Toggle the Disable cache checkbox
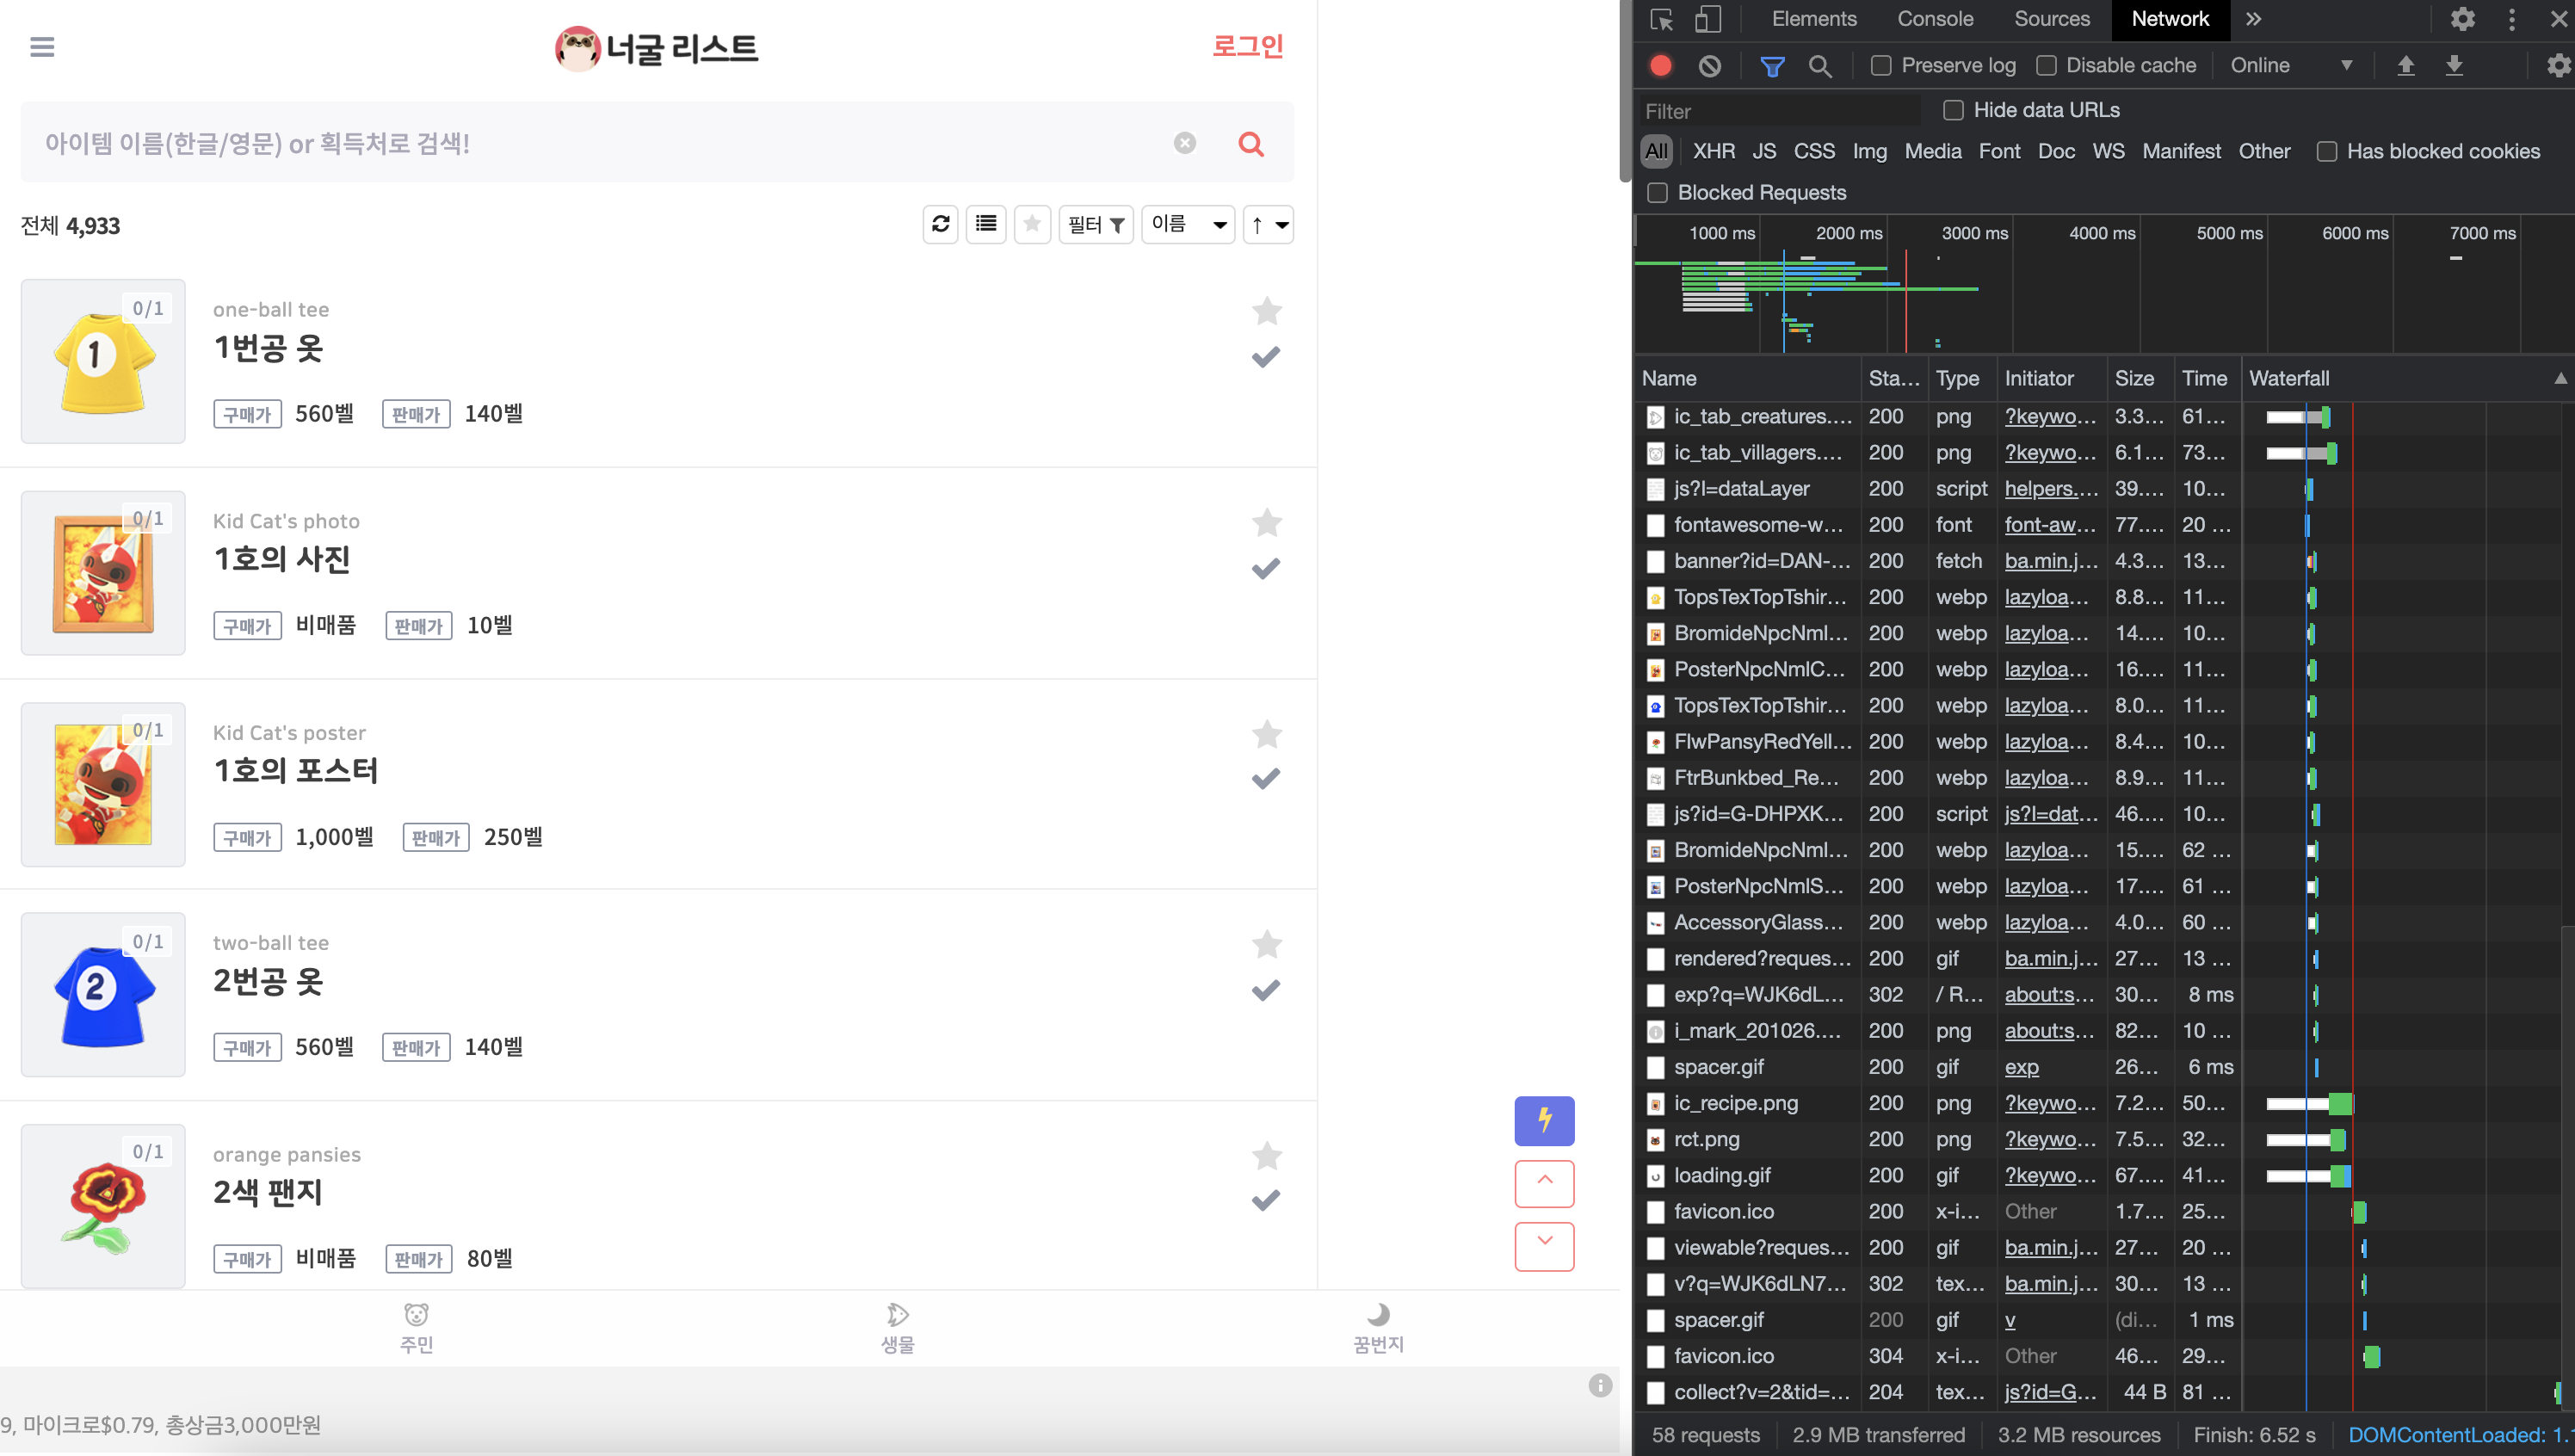The height and width of the screenshot is (1456, 2575). 2046,66
